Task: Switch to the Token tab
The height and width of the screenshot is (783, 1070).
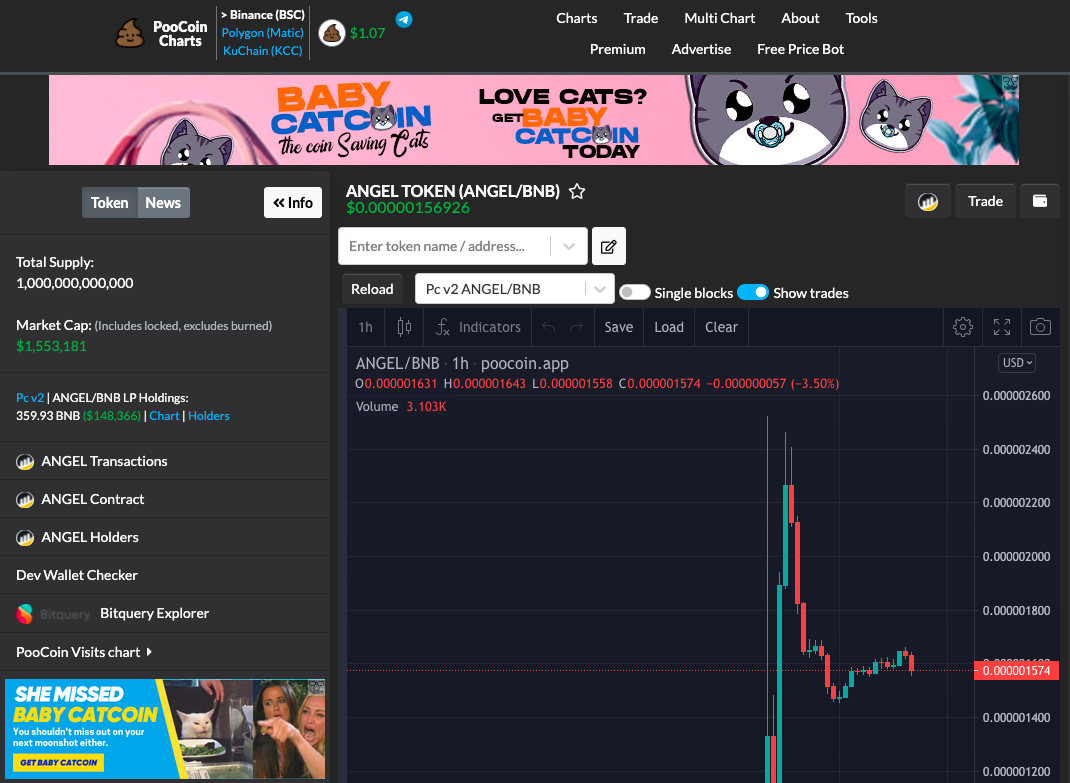Action: [x=110, y=203]
